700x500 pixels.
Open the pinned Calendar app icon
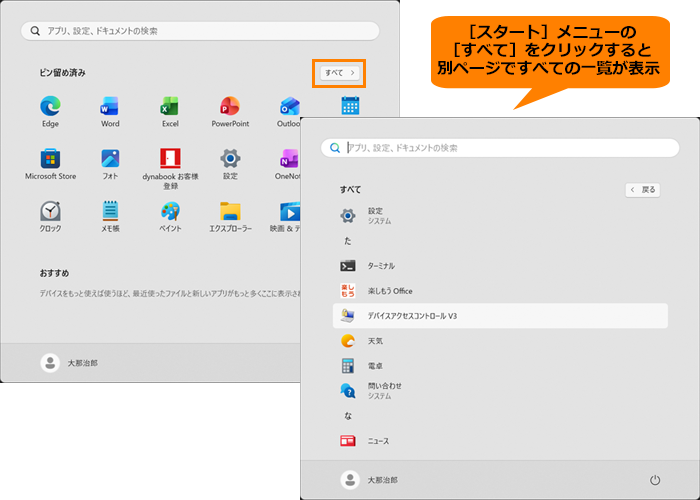350,106
